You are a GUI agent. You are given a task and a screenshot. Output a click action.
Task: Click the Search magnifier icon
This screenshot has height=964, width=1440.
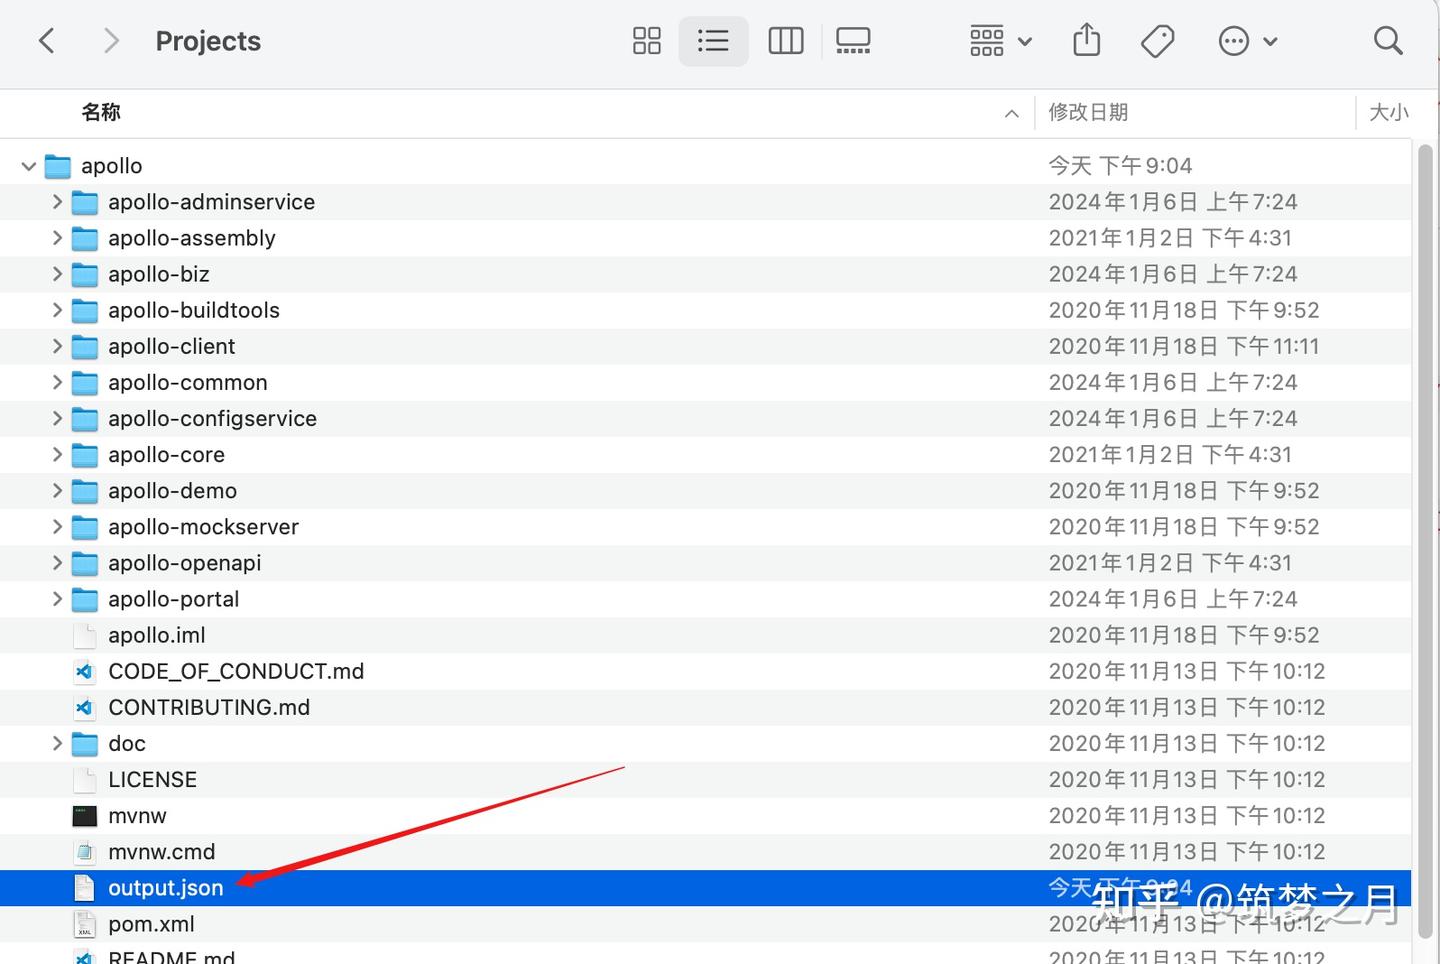click(1388, 41)
